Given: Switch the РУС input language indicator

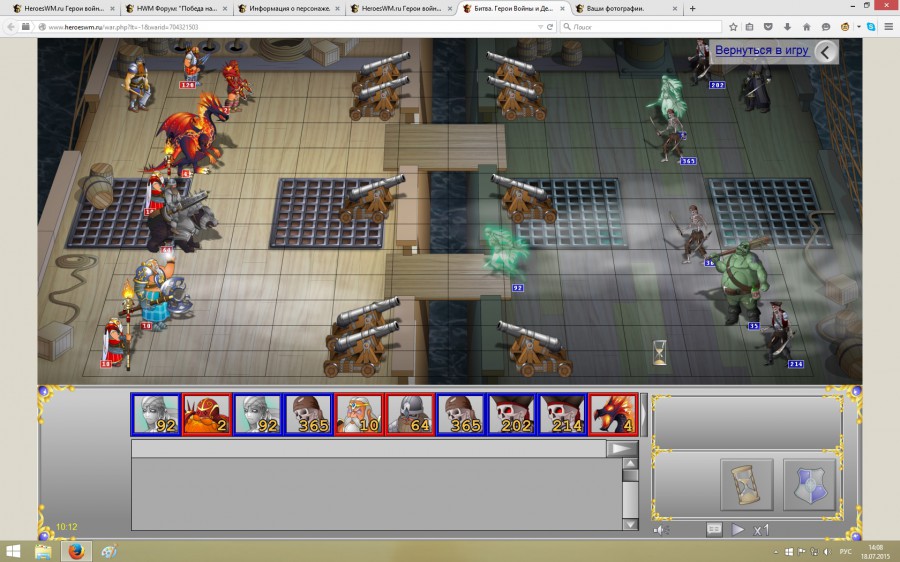Looking at the screenshot, I should (x=845, y=552).
